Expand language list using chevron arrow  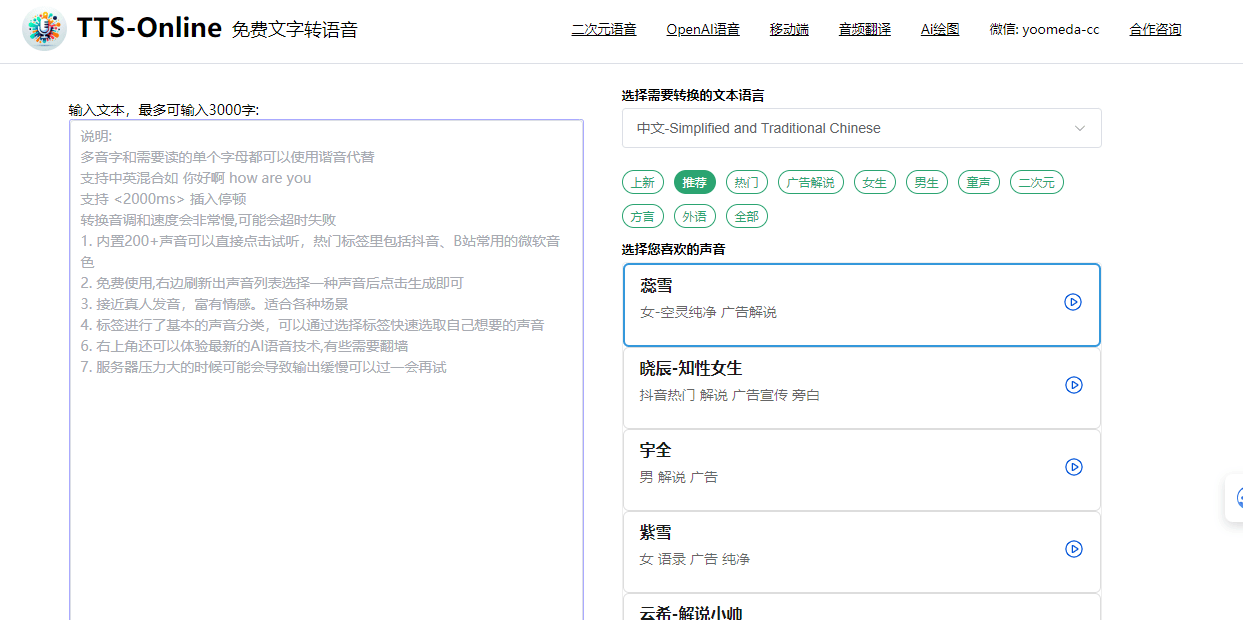point(1079,128)
